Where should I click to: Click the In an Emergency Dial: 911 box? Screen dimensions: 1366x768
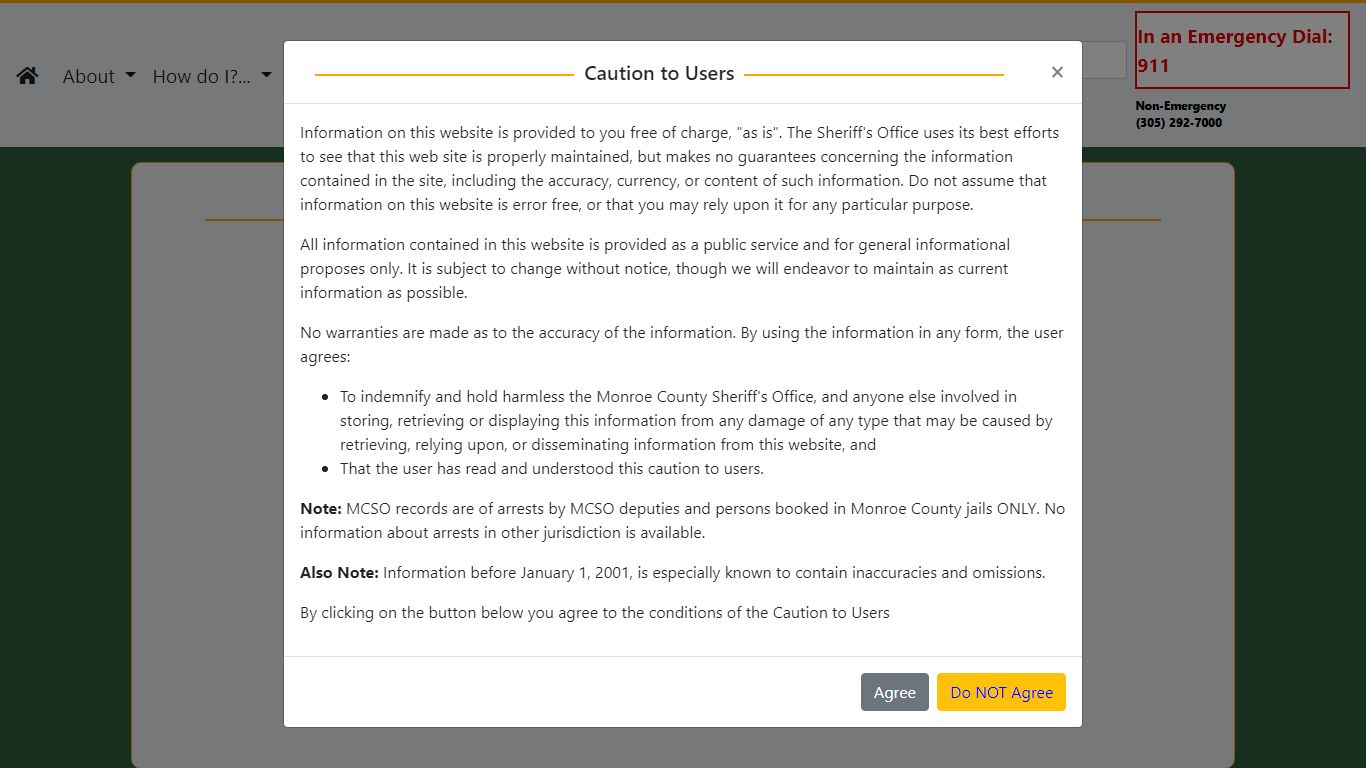(x=1242, y=50)
